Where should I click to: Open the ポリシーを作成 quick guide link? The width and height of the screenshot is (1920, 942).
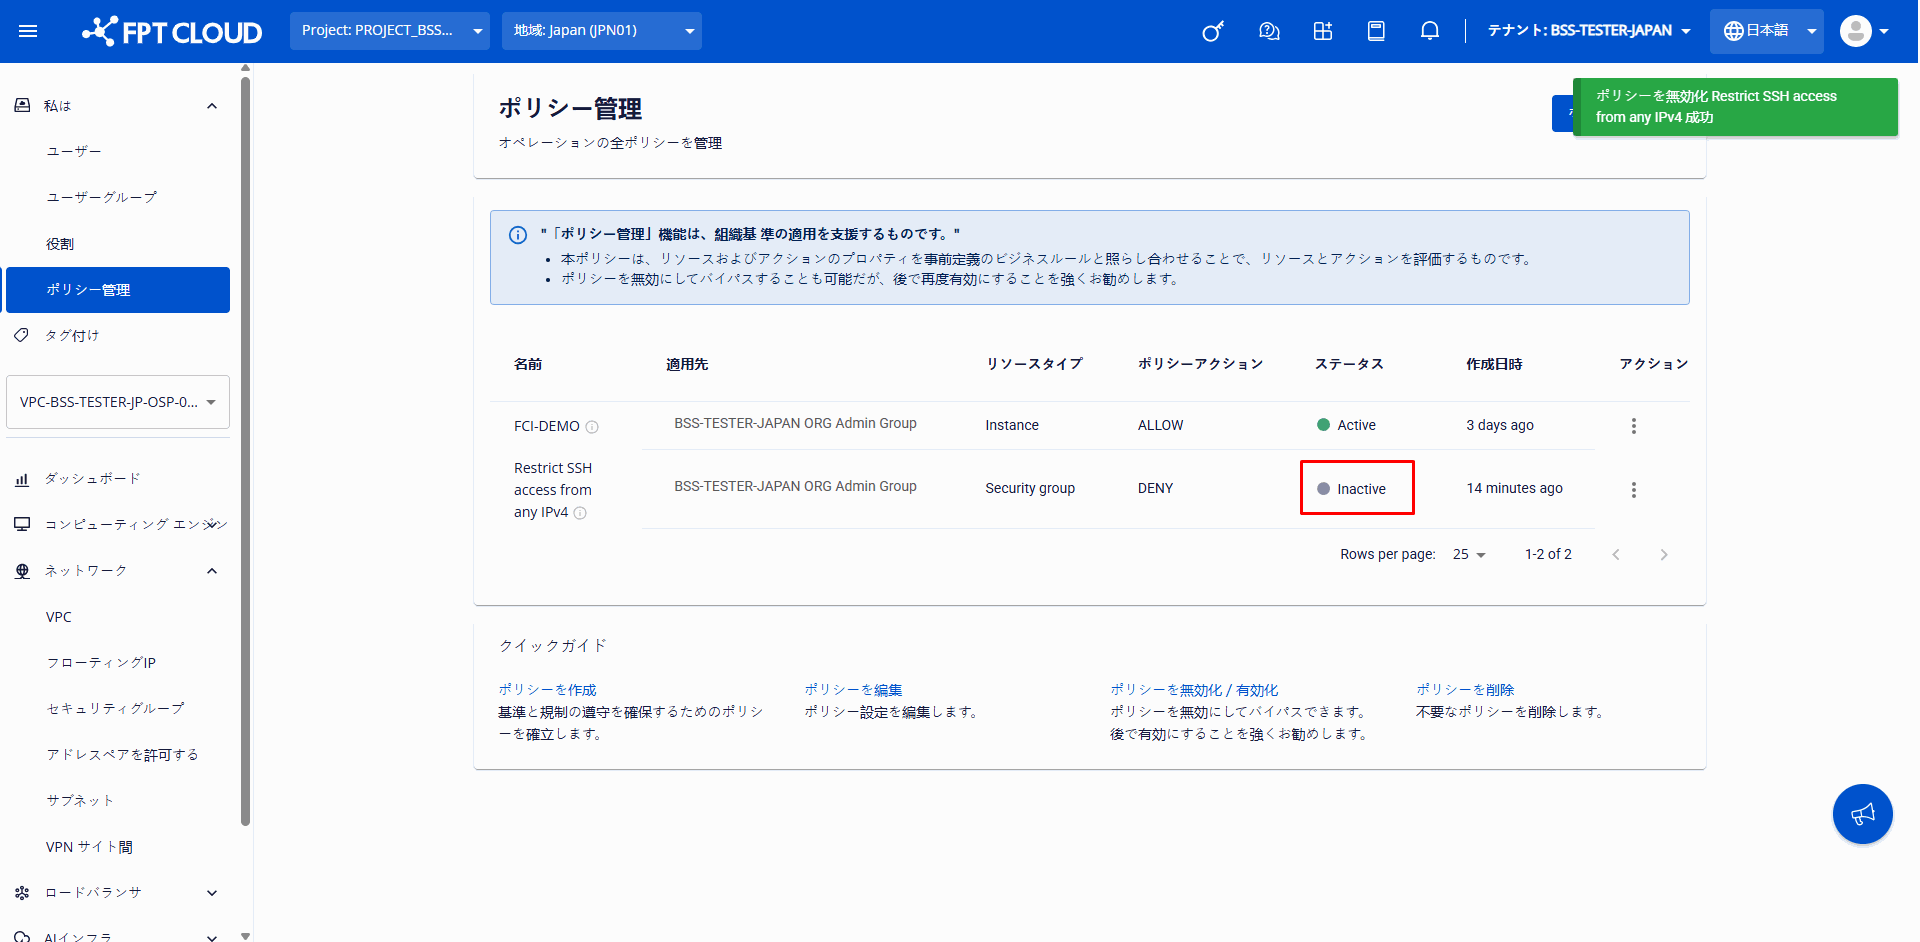(x=547, y=690)
